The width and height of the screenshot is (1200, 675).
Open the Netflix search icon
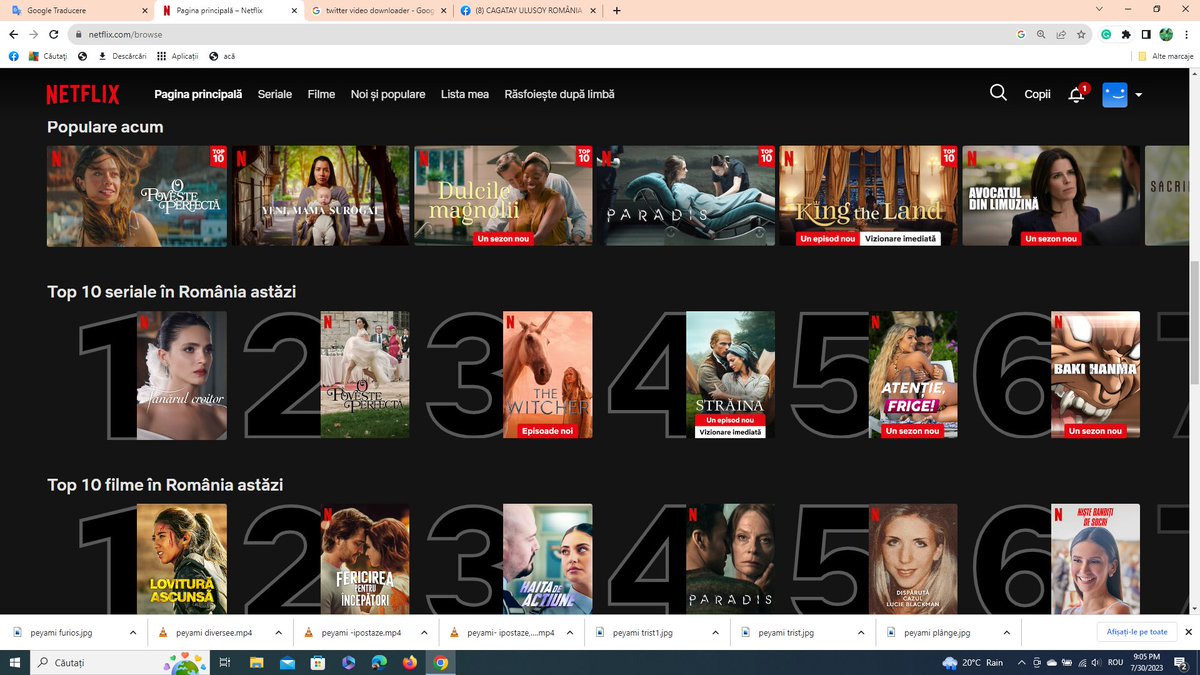pos(998,93)
